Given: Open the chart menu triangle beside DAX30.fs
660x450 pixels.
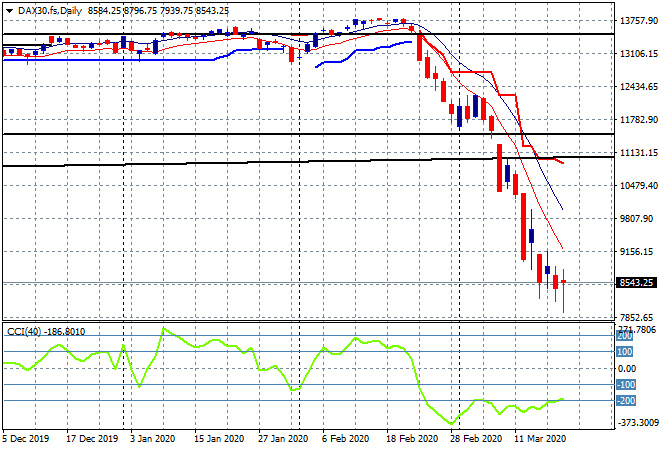Looking at the screenshot, I should (9, 11).
